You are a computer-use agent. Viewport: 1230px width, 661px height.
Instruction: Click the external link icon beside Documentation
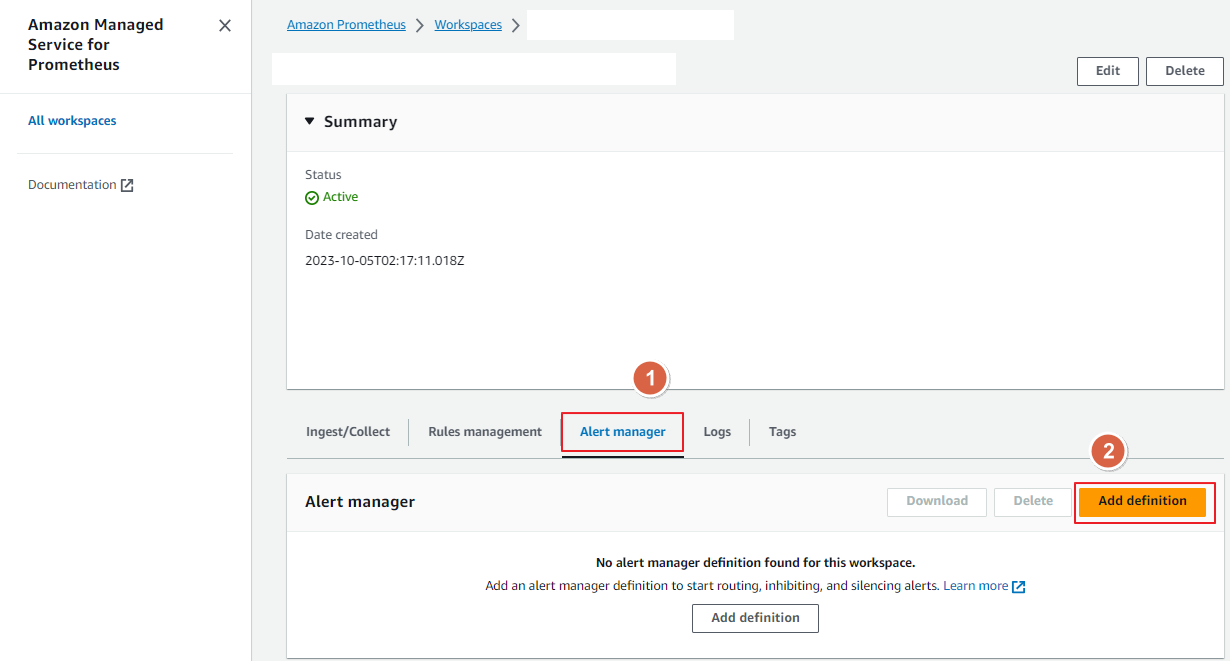tap(127, 186)
